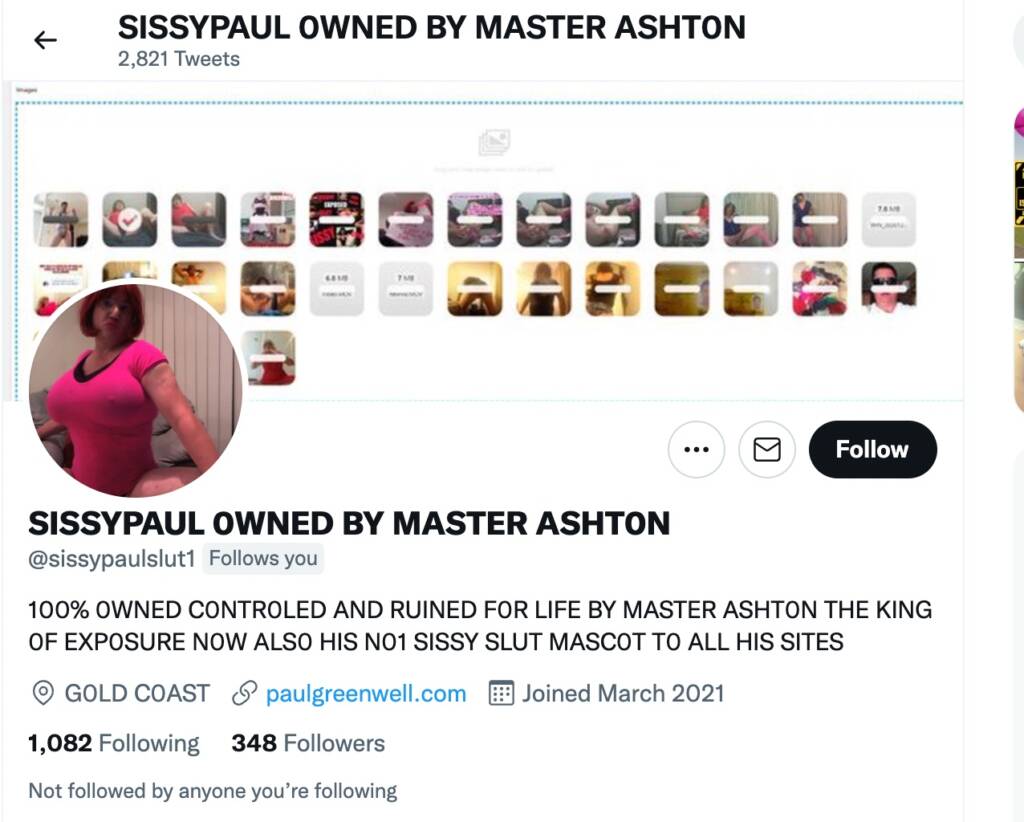Screen dimensions: 1024x822
Task: Select the @ handle text under the name
Action: click(112, 559)
